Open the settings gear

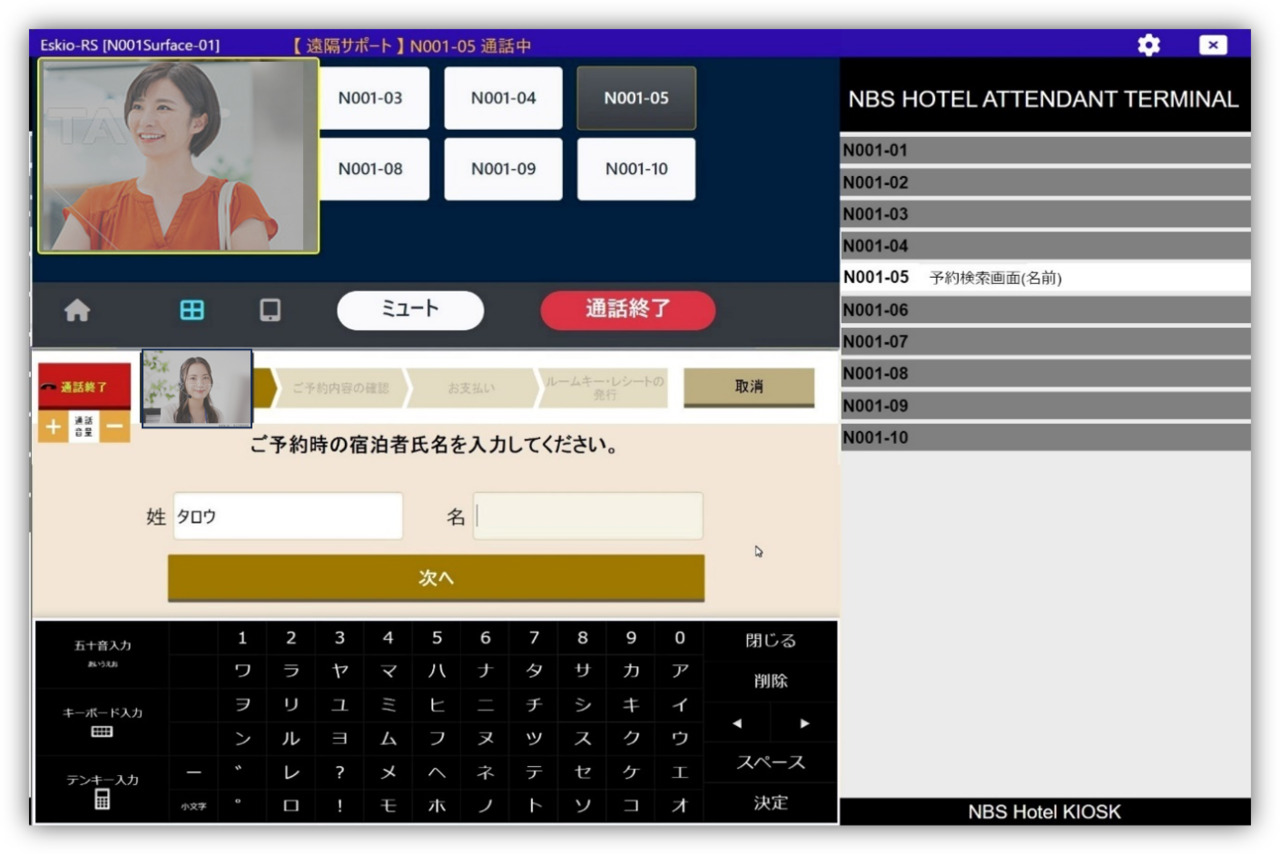(x=1148, y=45)
